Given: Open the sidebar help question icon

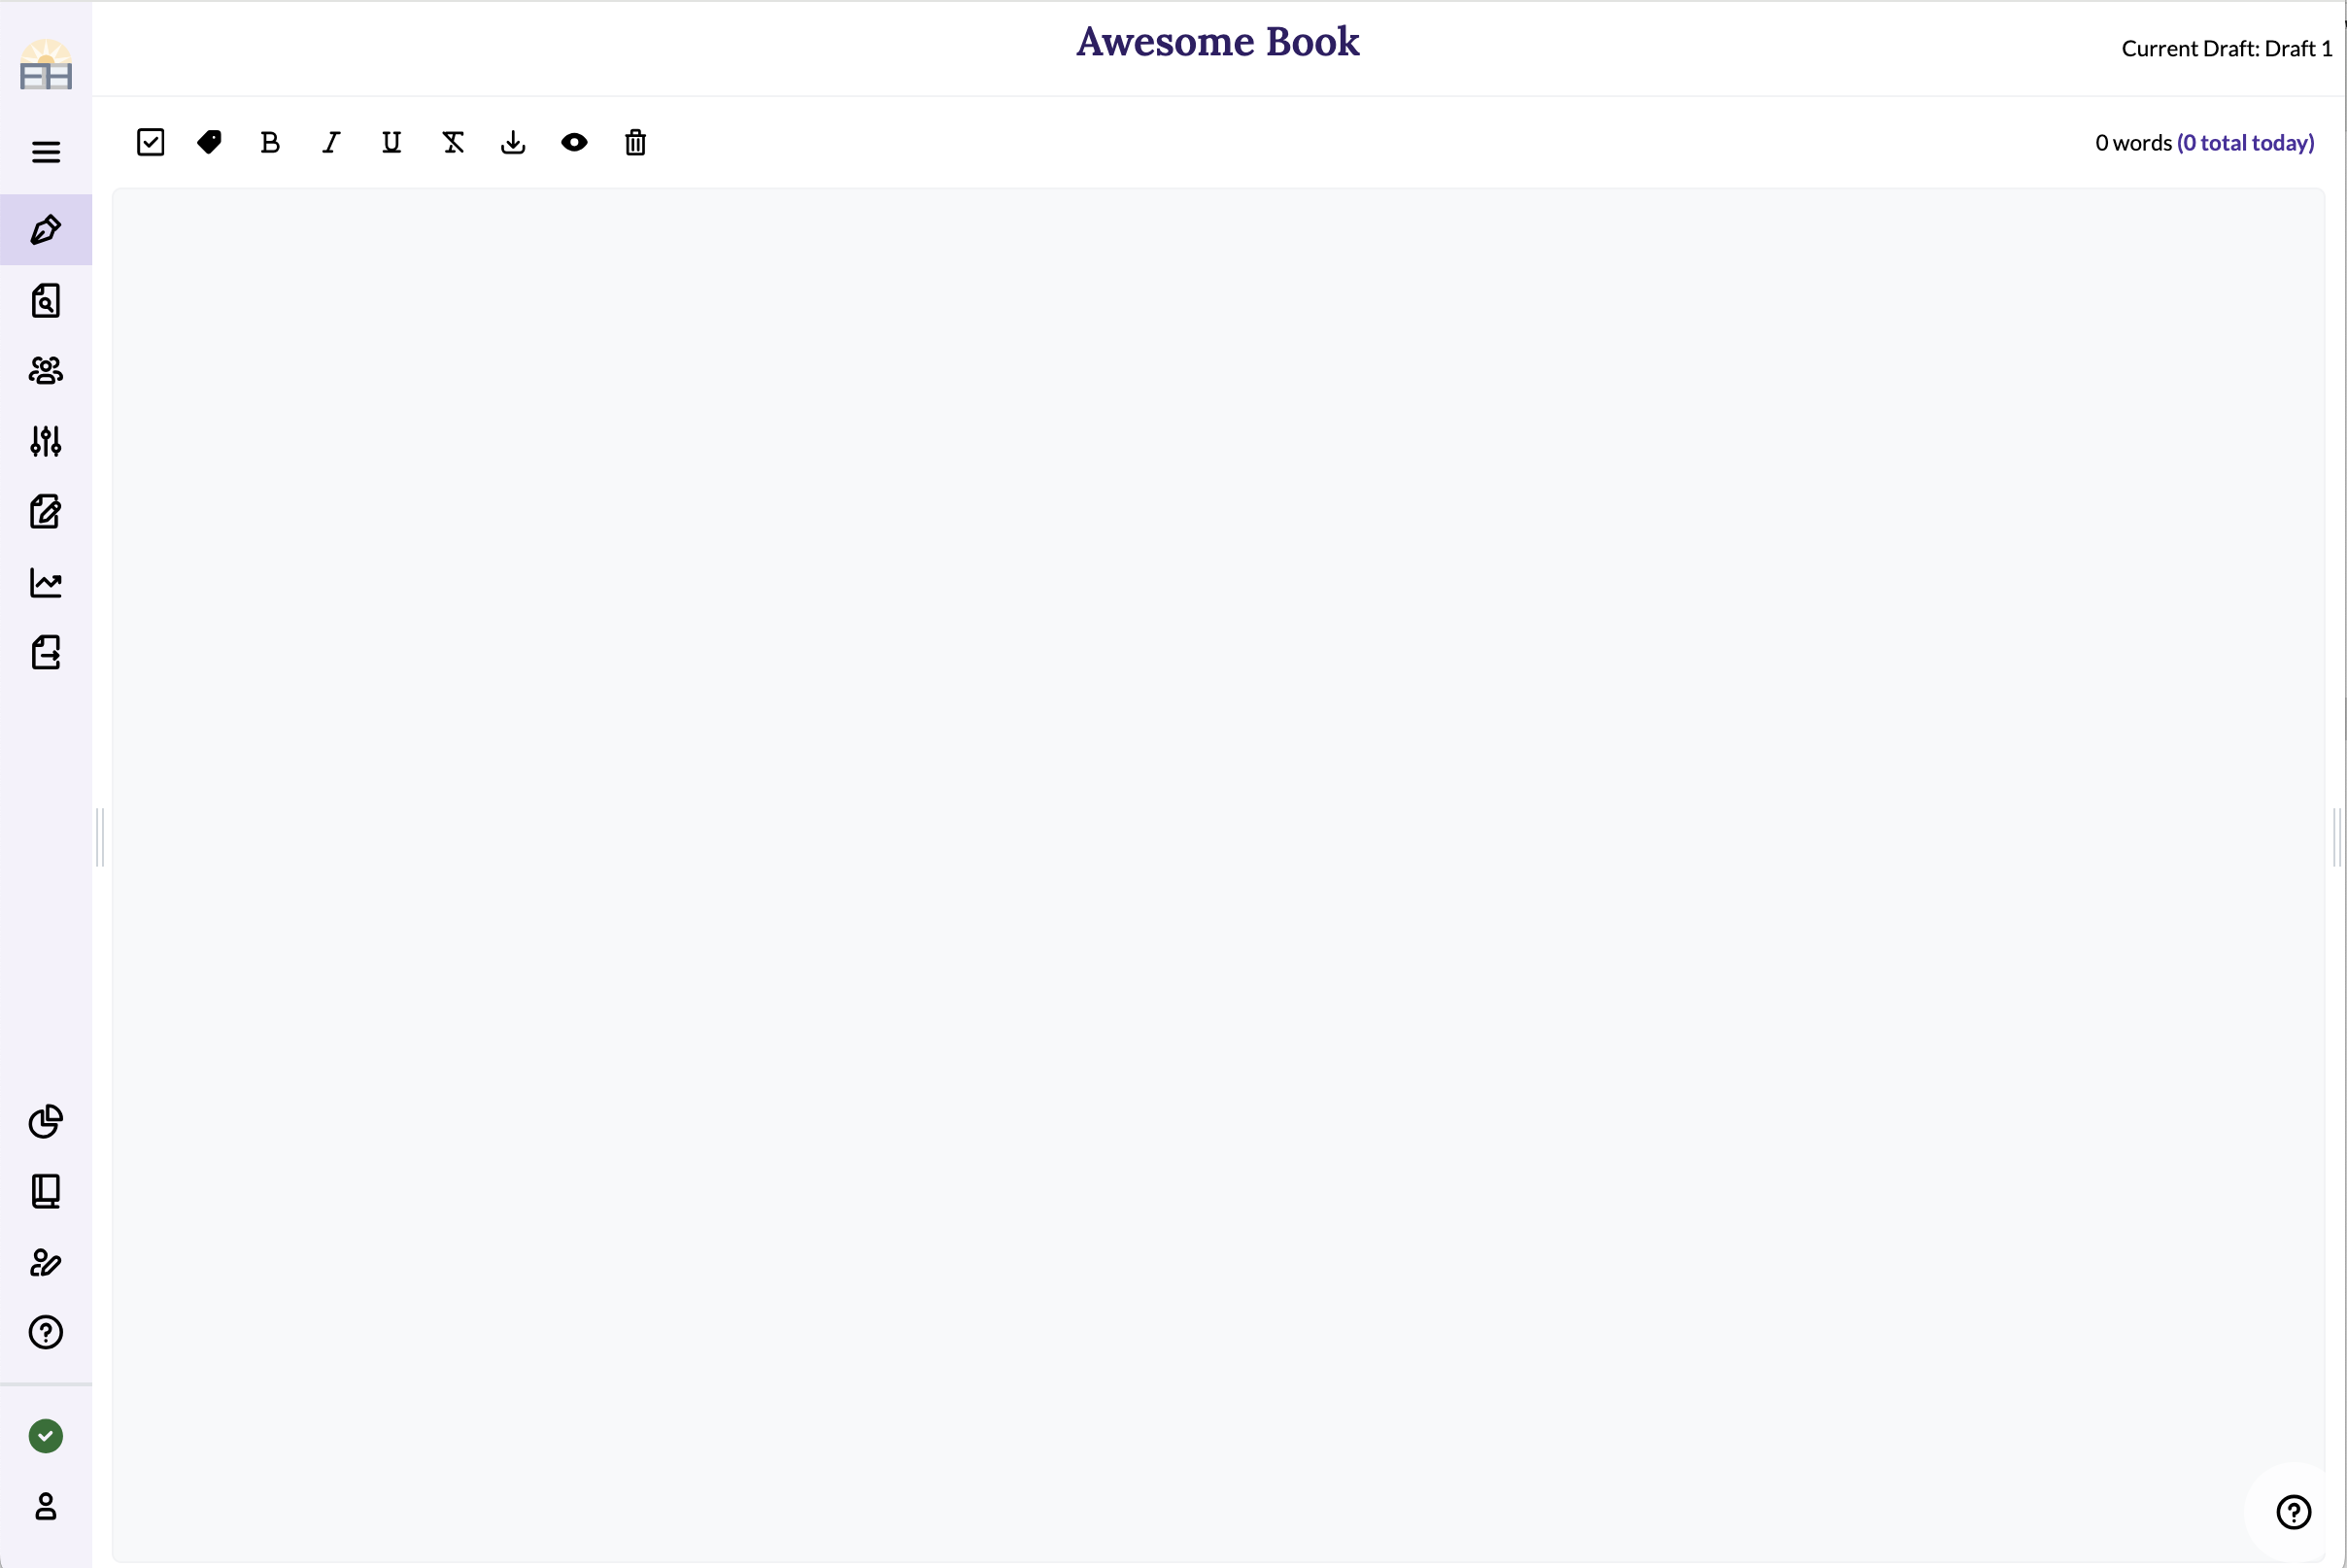Looking at the screenshot, I should [46, 1332].
